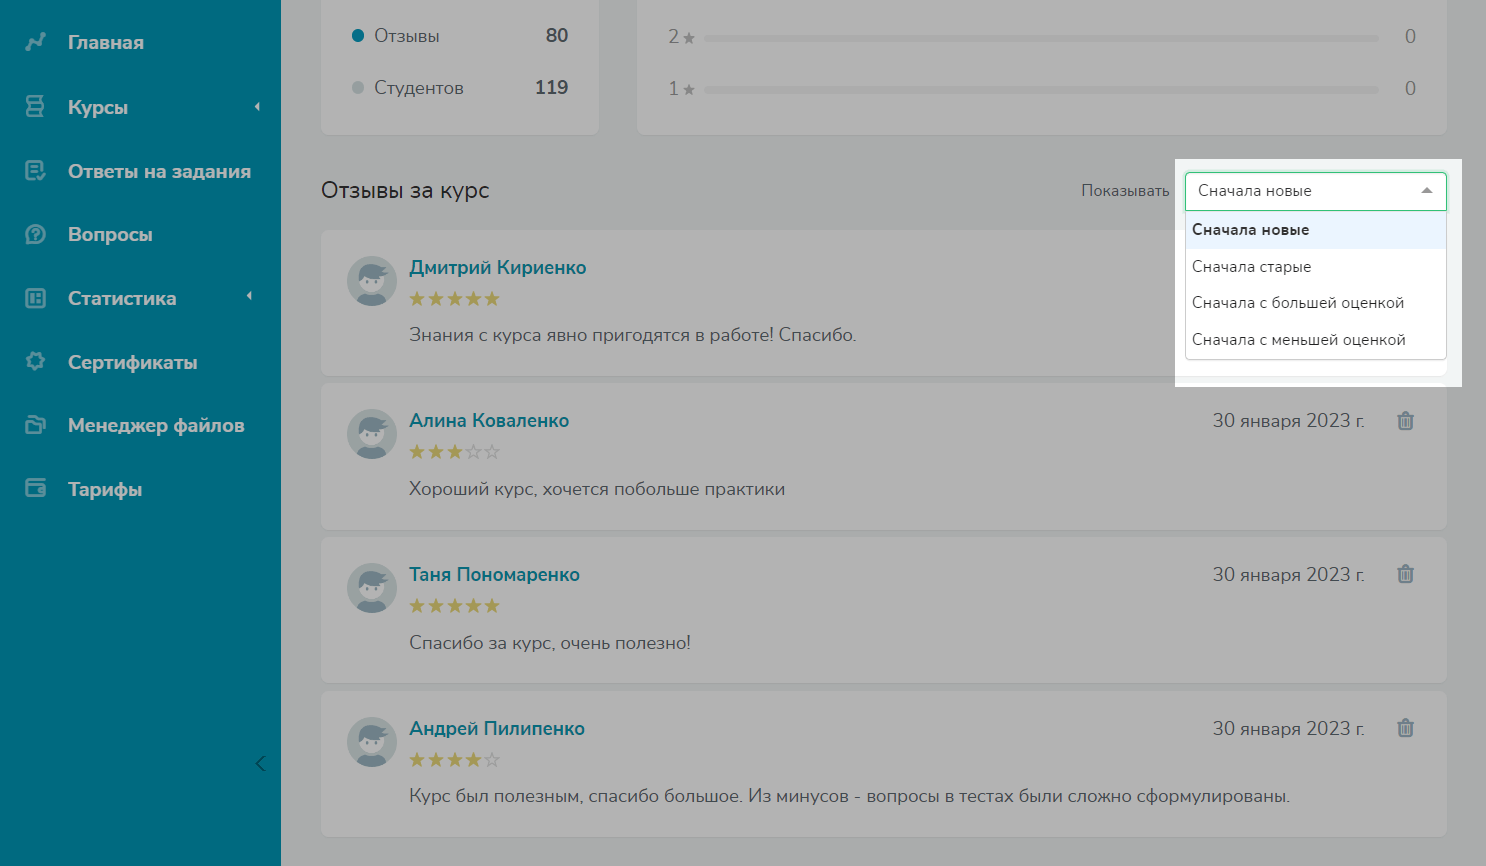Screen dimensions: 1486x866
Task: Select the Сначала старые sort option
Action: coord(1251,267)
